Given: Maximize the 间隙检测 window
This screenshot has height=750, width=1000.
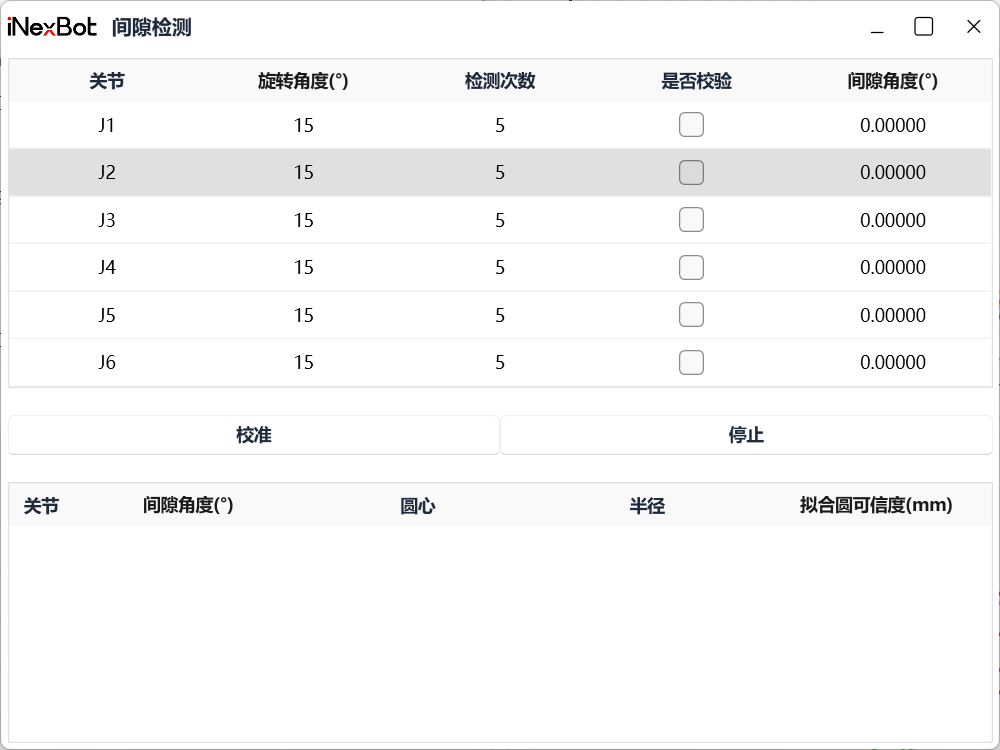Looking at the screenshot, I should click(923, 27).
